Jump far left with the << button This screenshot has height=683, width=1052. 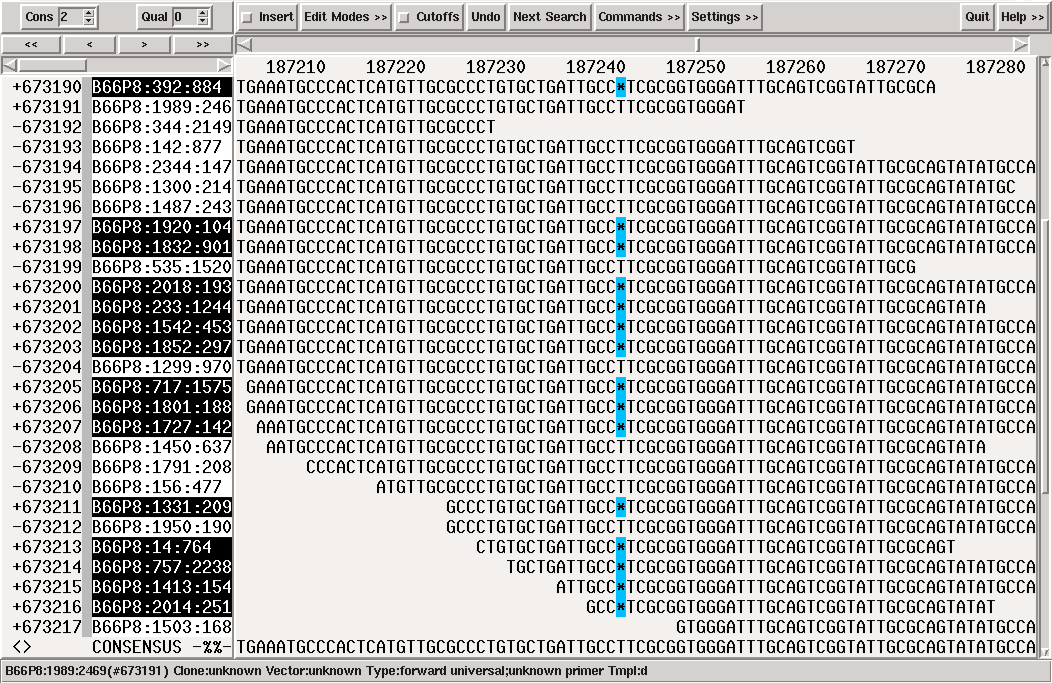pyautogui.click(x=31, y=45)
